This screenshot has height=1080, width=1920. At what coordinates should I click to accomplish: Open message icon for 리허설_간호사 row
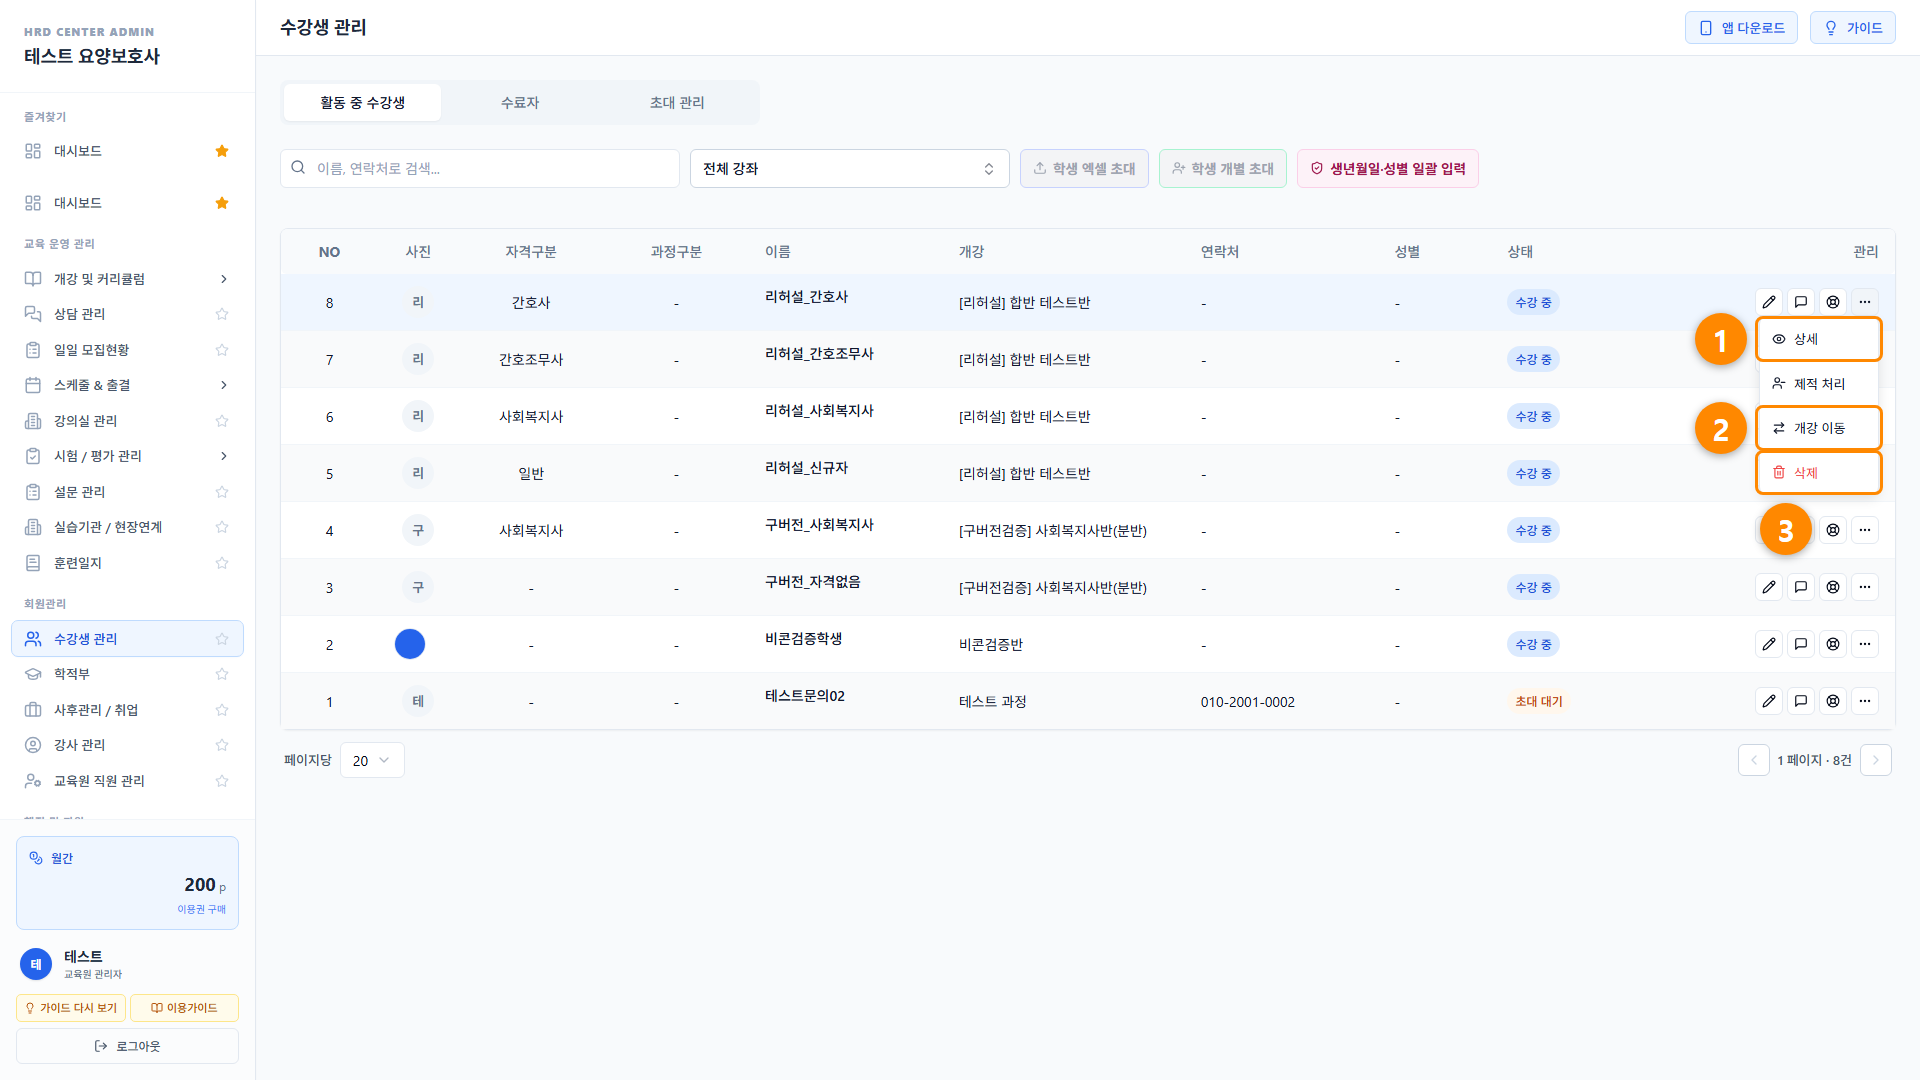[1801, 302]
